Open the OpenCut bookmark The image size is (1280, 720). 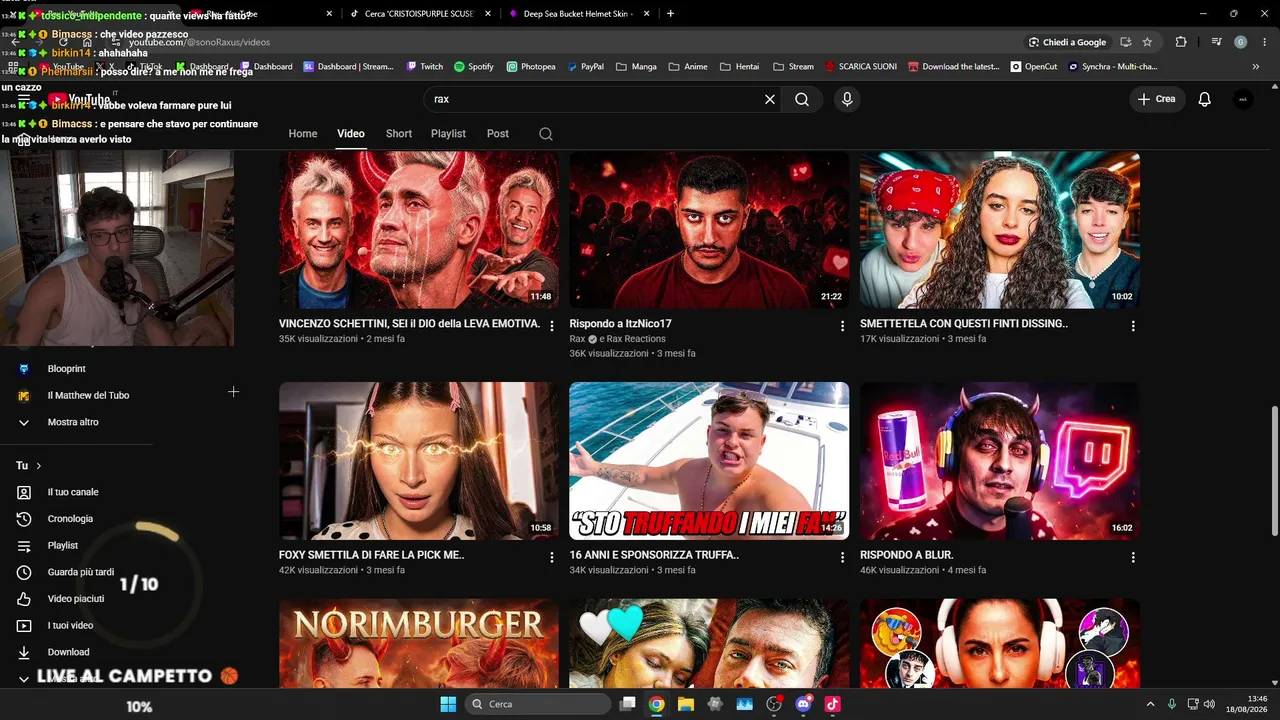[x=1034, y=67]
